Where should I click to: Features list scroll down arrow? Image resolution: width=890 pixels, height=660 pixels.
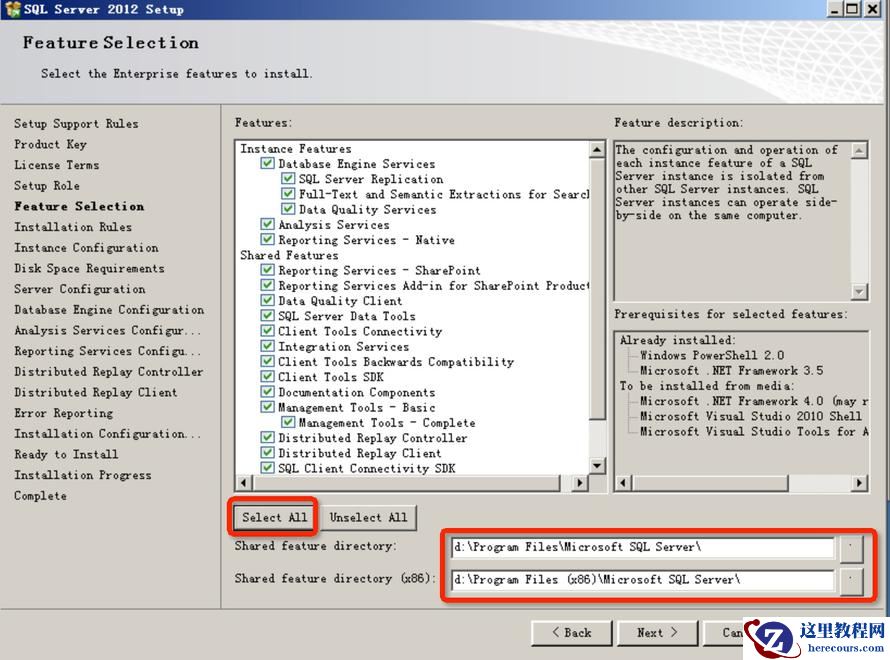point(597,466)
